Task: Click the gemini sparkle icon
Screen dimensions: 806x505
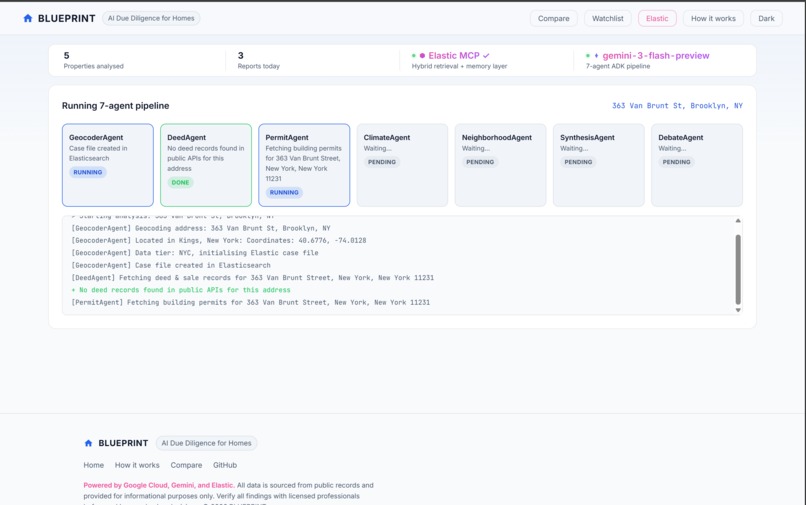Action: click(596, 56)
